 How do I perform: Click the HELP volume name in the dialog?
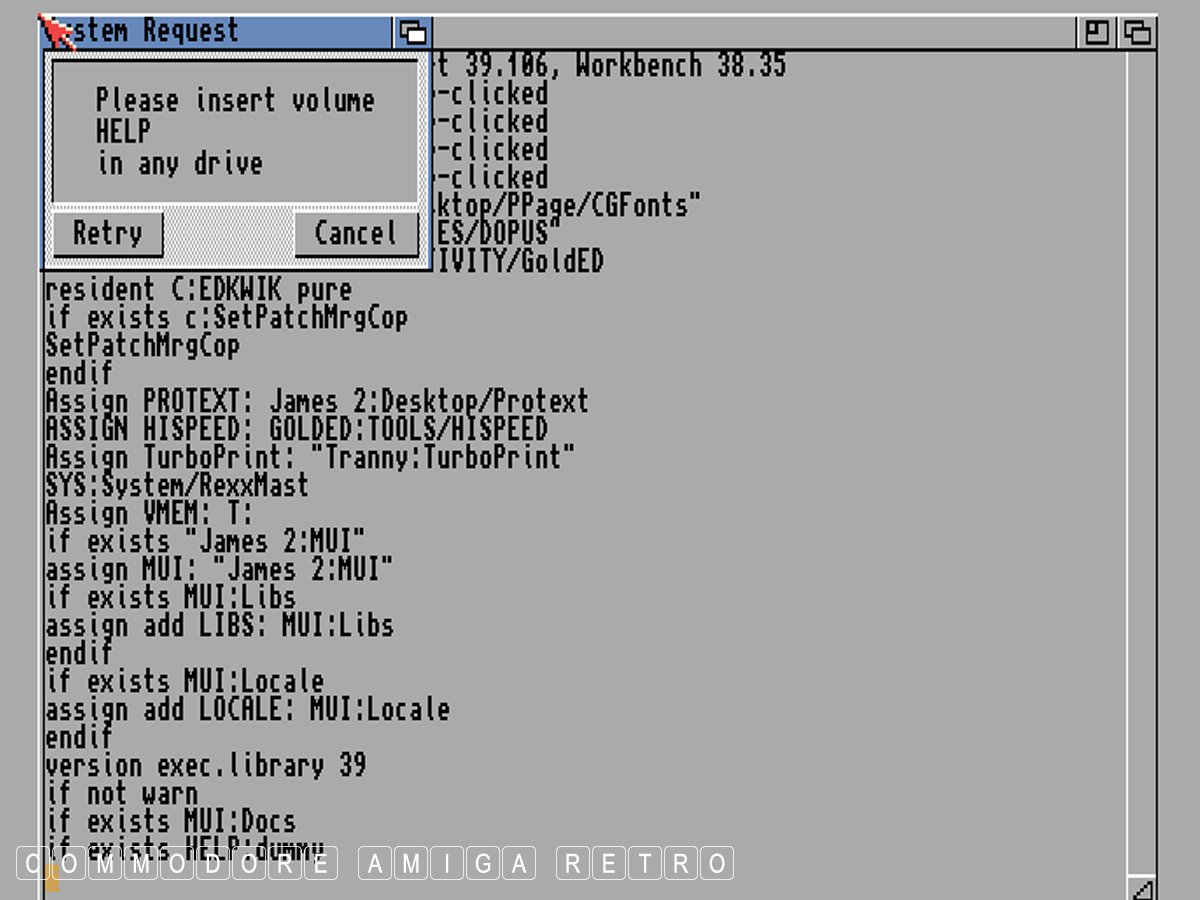click(x=123, y=132)
